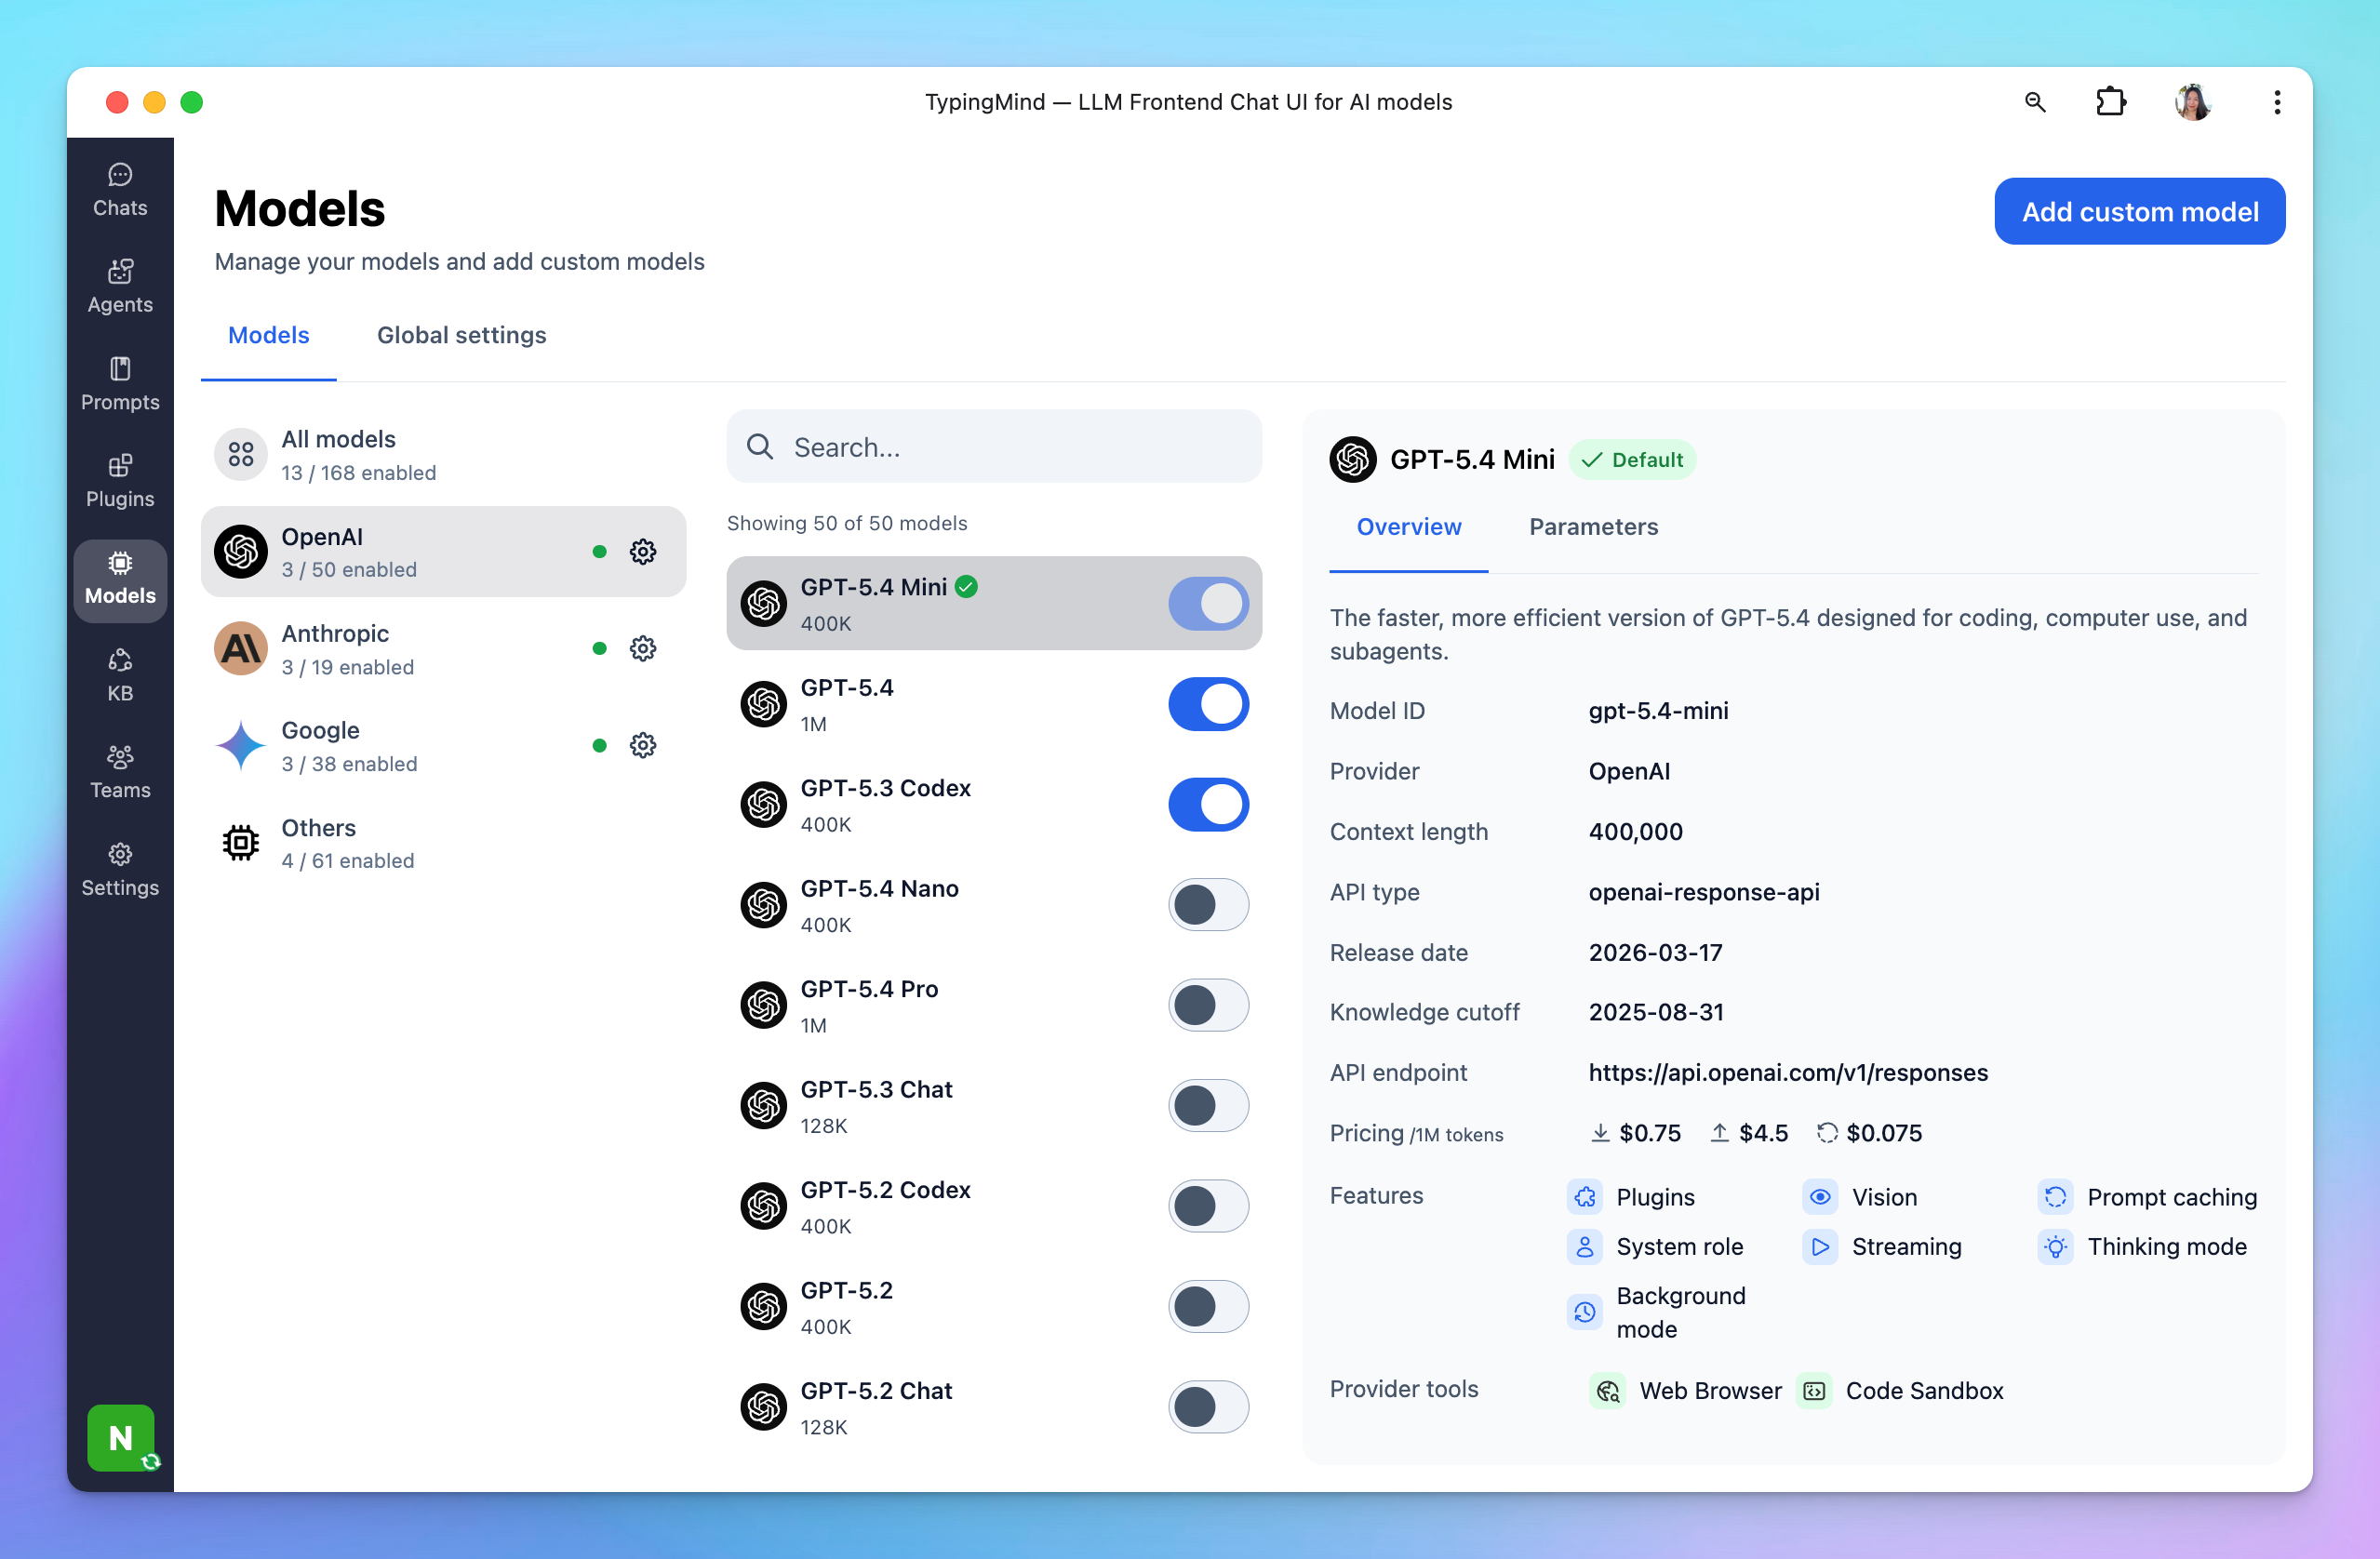
Task: Enable the GPT-5.4 Nano toggle
Action: [x=1208, y=905]
